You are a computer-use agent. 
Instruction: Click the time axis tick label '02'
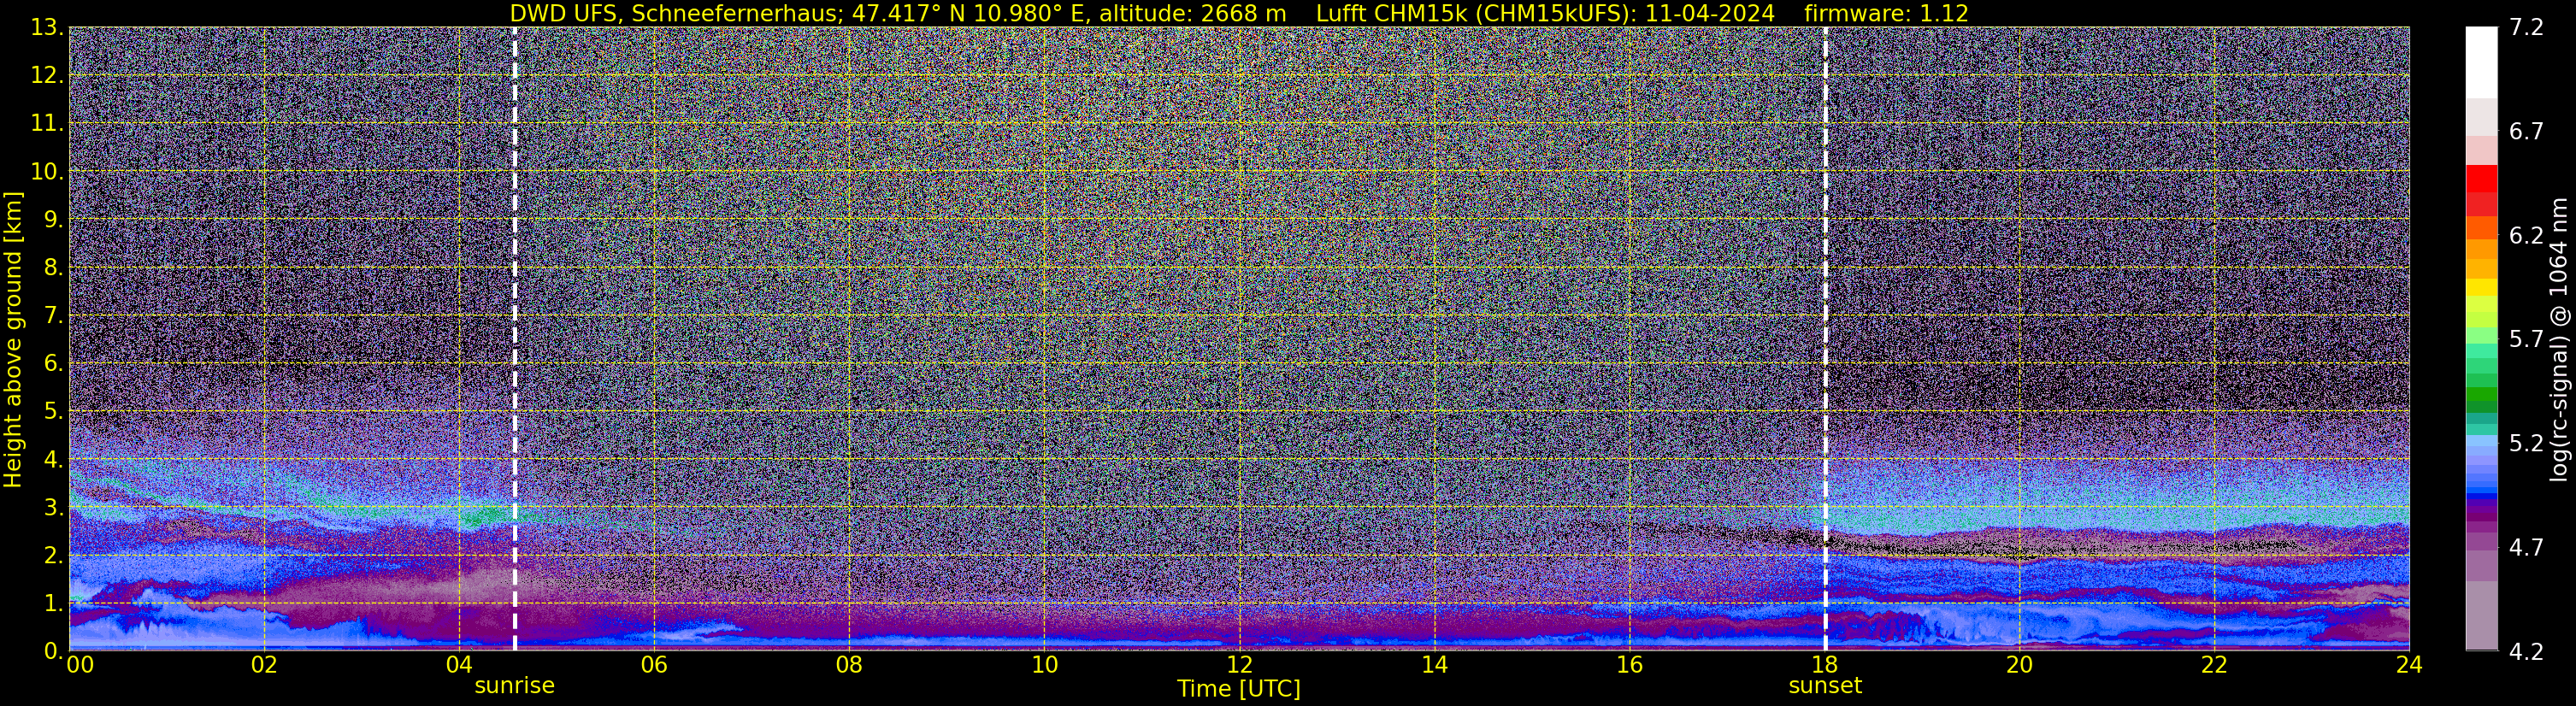264,664
